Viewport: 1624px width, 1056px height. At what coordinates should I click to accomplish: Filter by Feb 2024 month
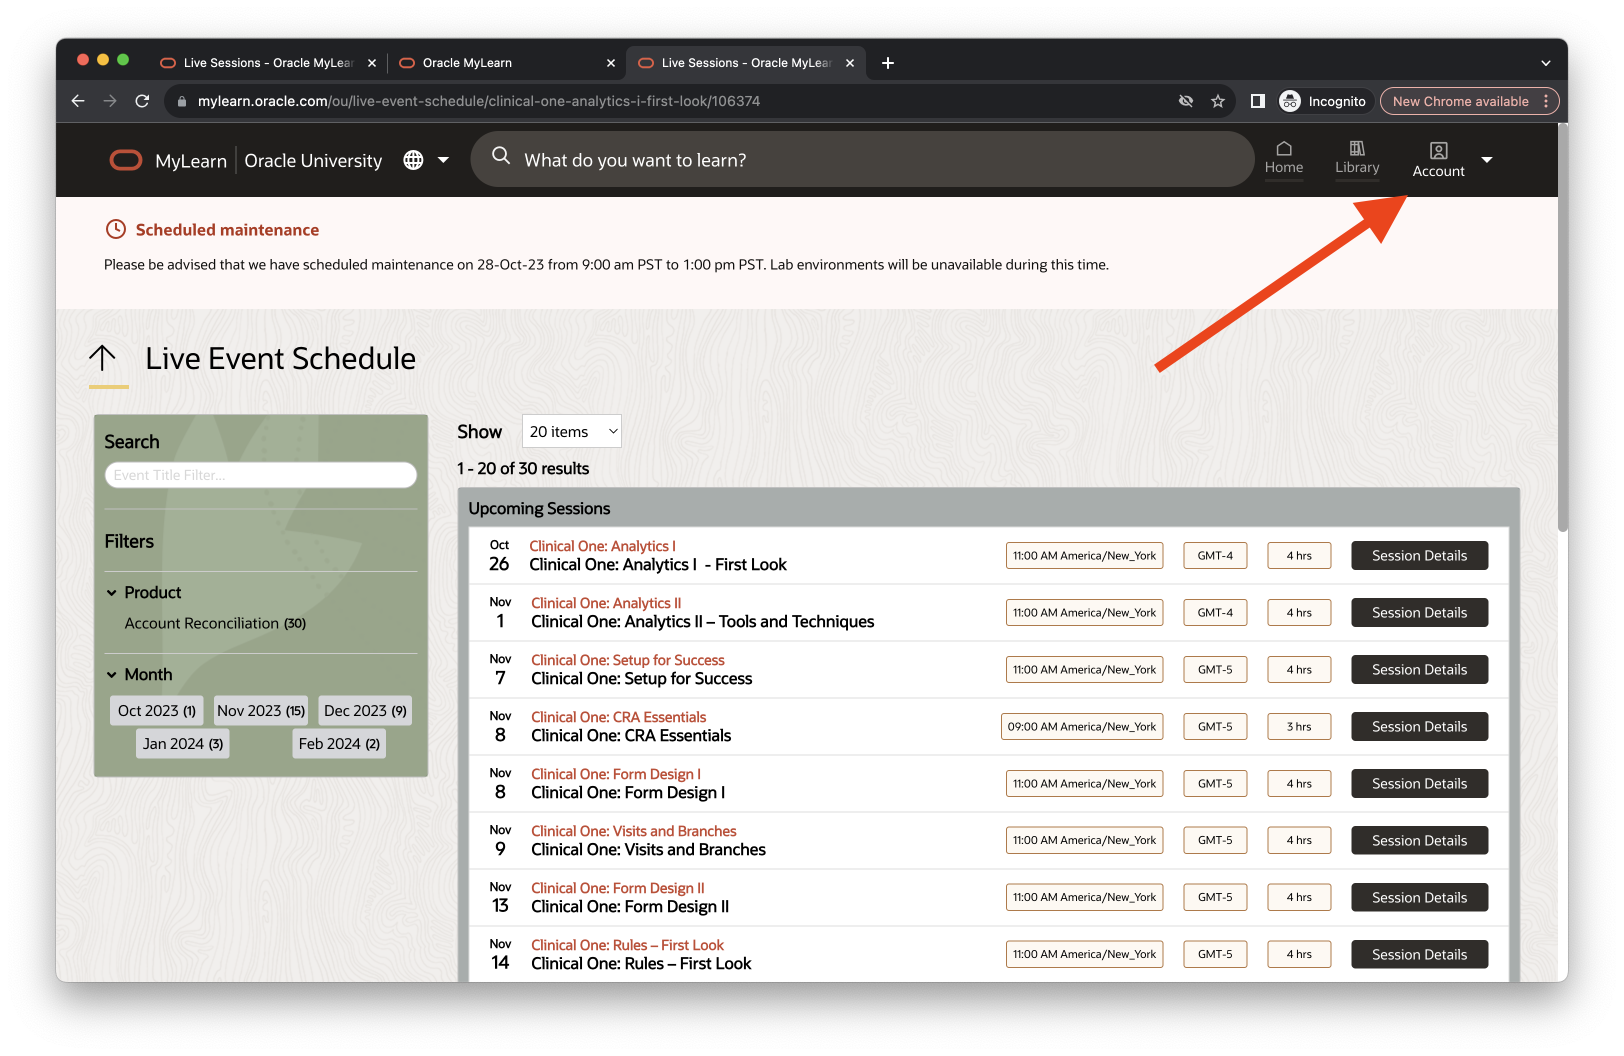tap(339, 744)
